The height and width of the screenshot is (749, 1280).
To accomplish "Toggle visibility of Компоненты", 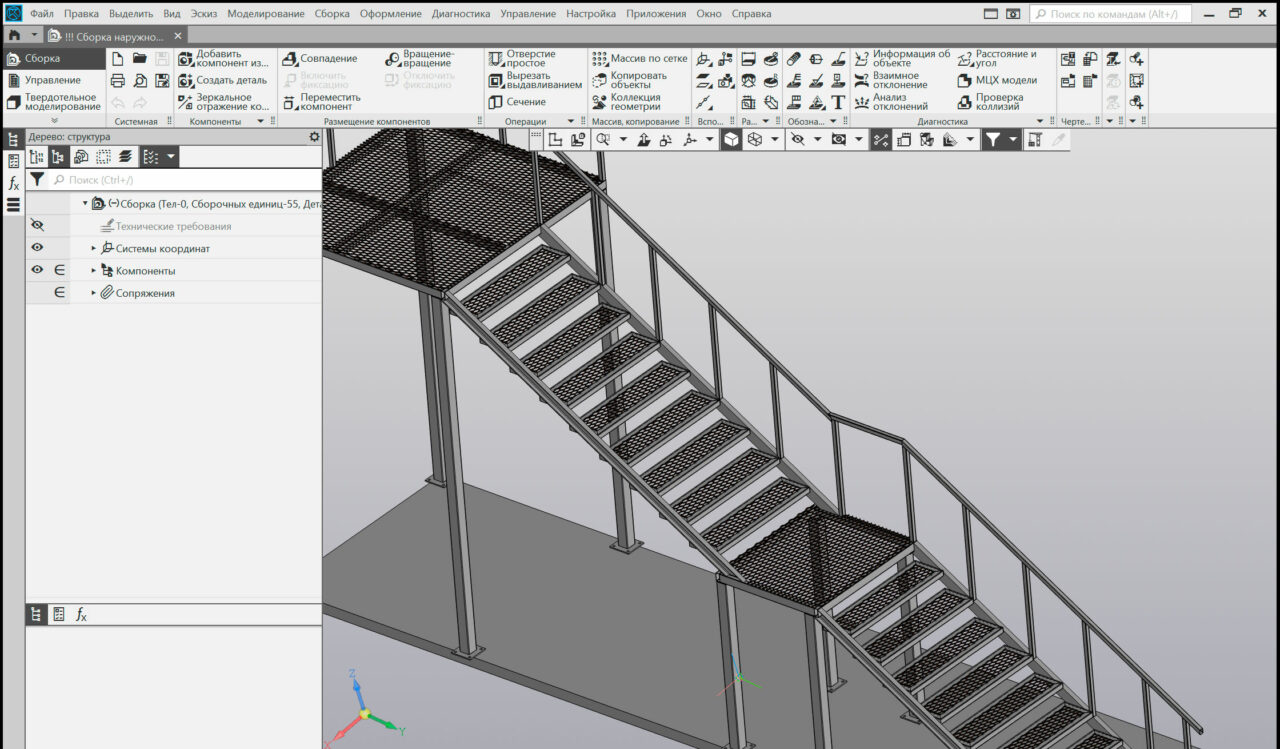I will 37,270.
